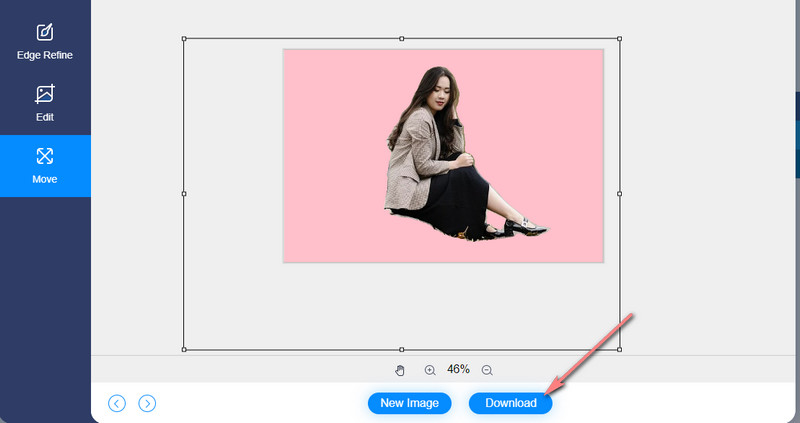Viewport: 800px width, 423px height.
Task: Zoom out with the minus magnifier
Action: (x=487, y=370)
